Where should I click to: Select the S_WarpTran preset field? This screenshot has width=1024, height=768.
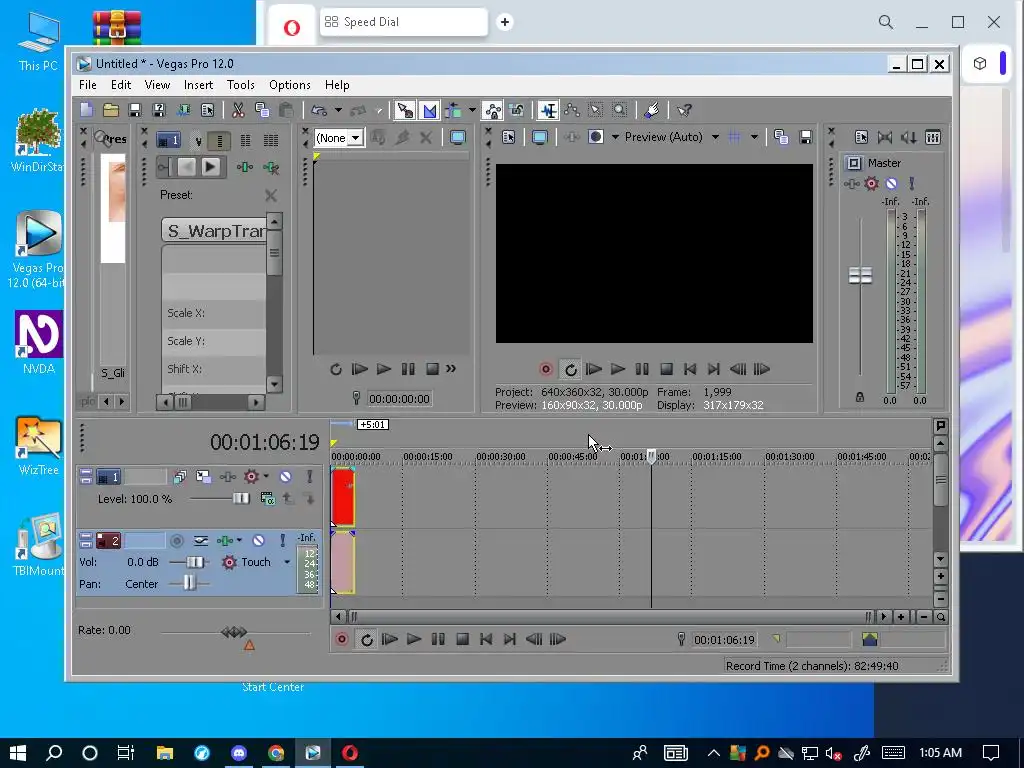click(214, 231)
